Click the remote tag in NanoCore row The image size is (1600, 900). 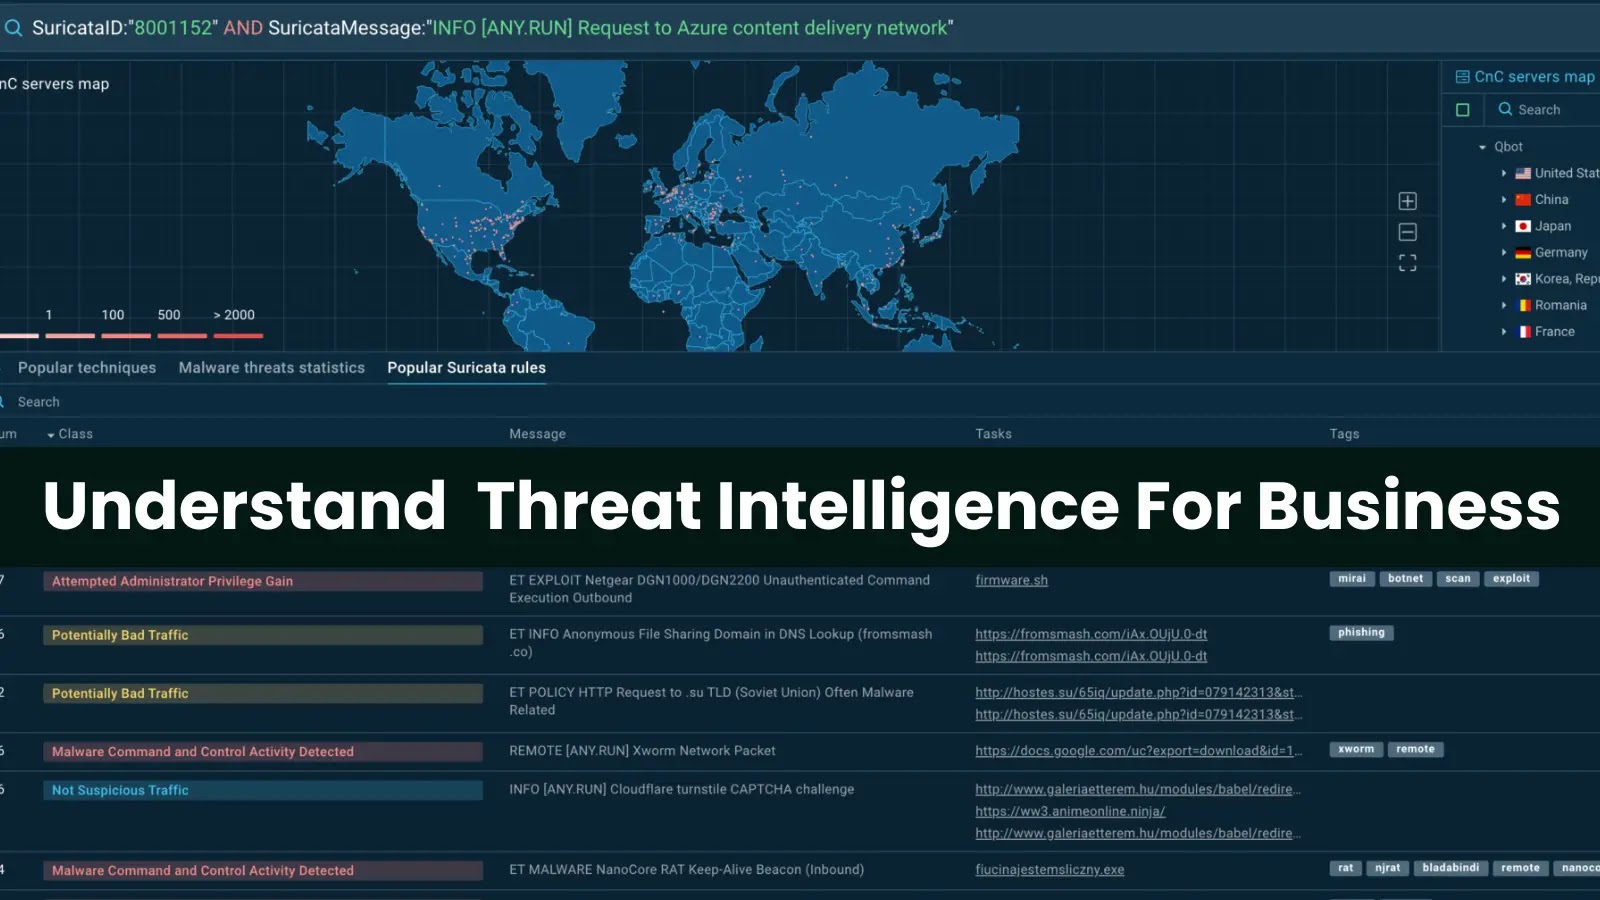[1520, 868]
